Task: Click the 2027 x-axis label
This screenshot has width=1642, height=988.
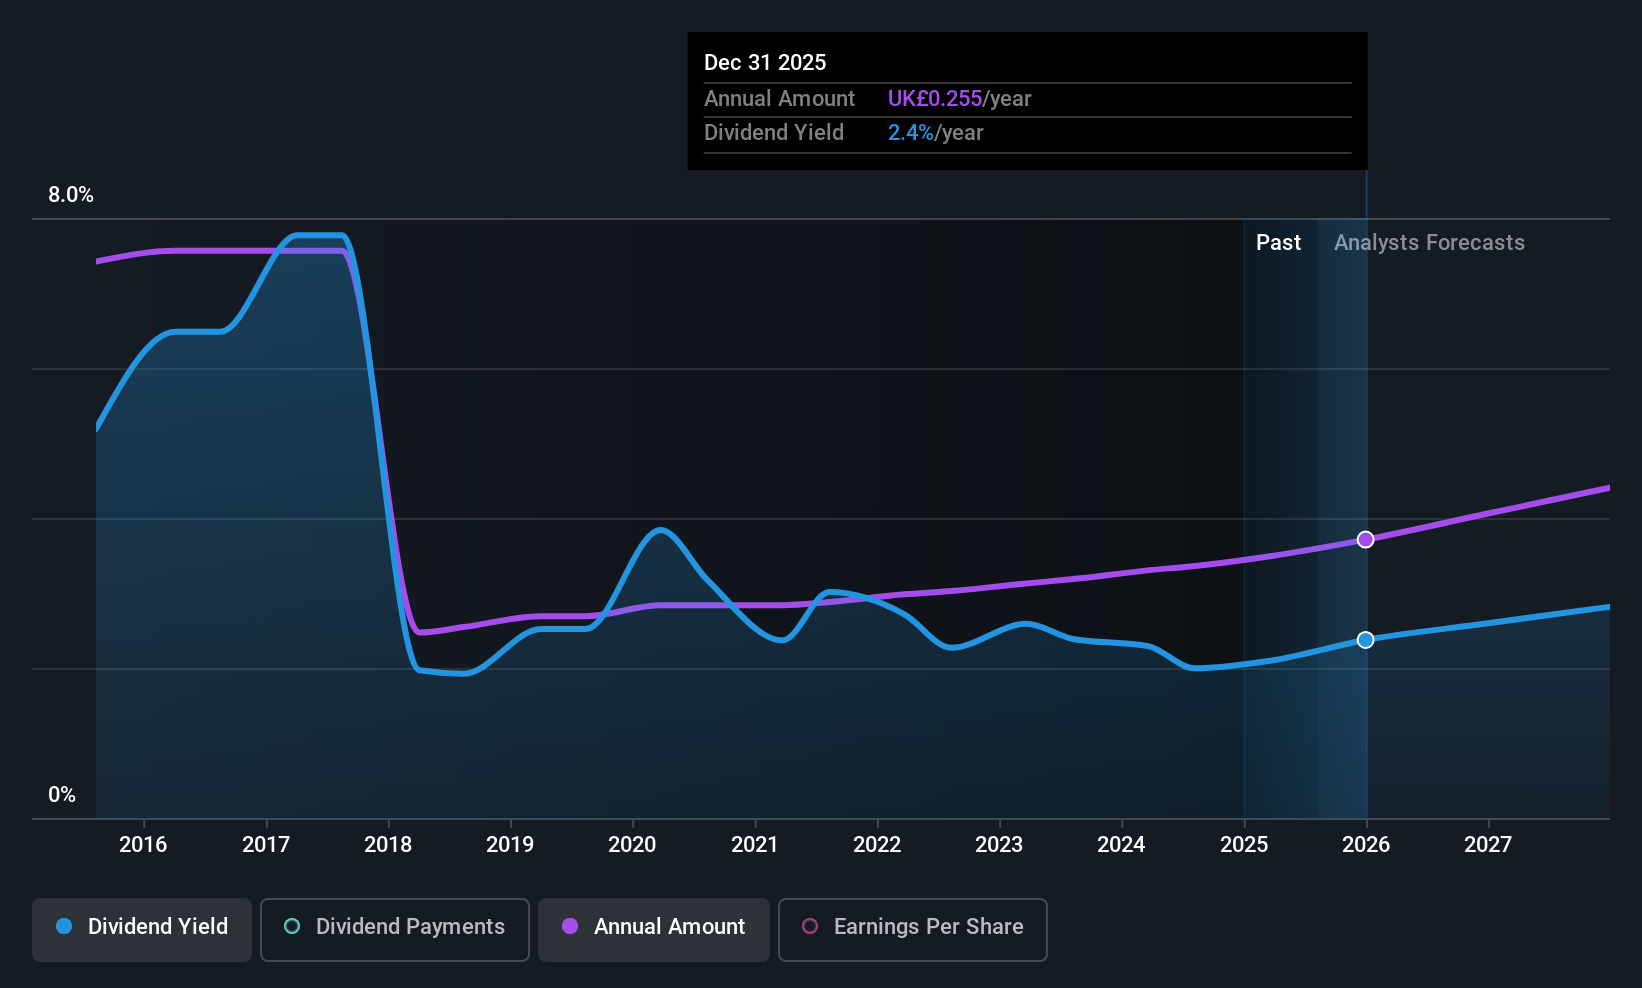Action: coord(1488,845)
